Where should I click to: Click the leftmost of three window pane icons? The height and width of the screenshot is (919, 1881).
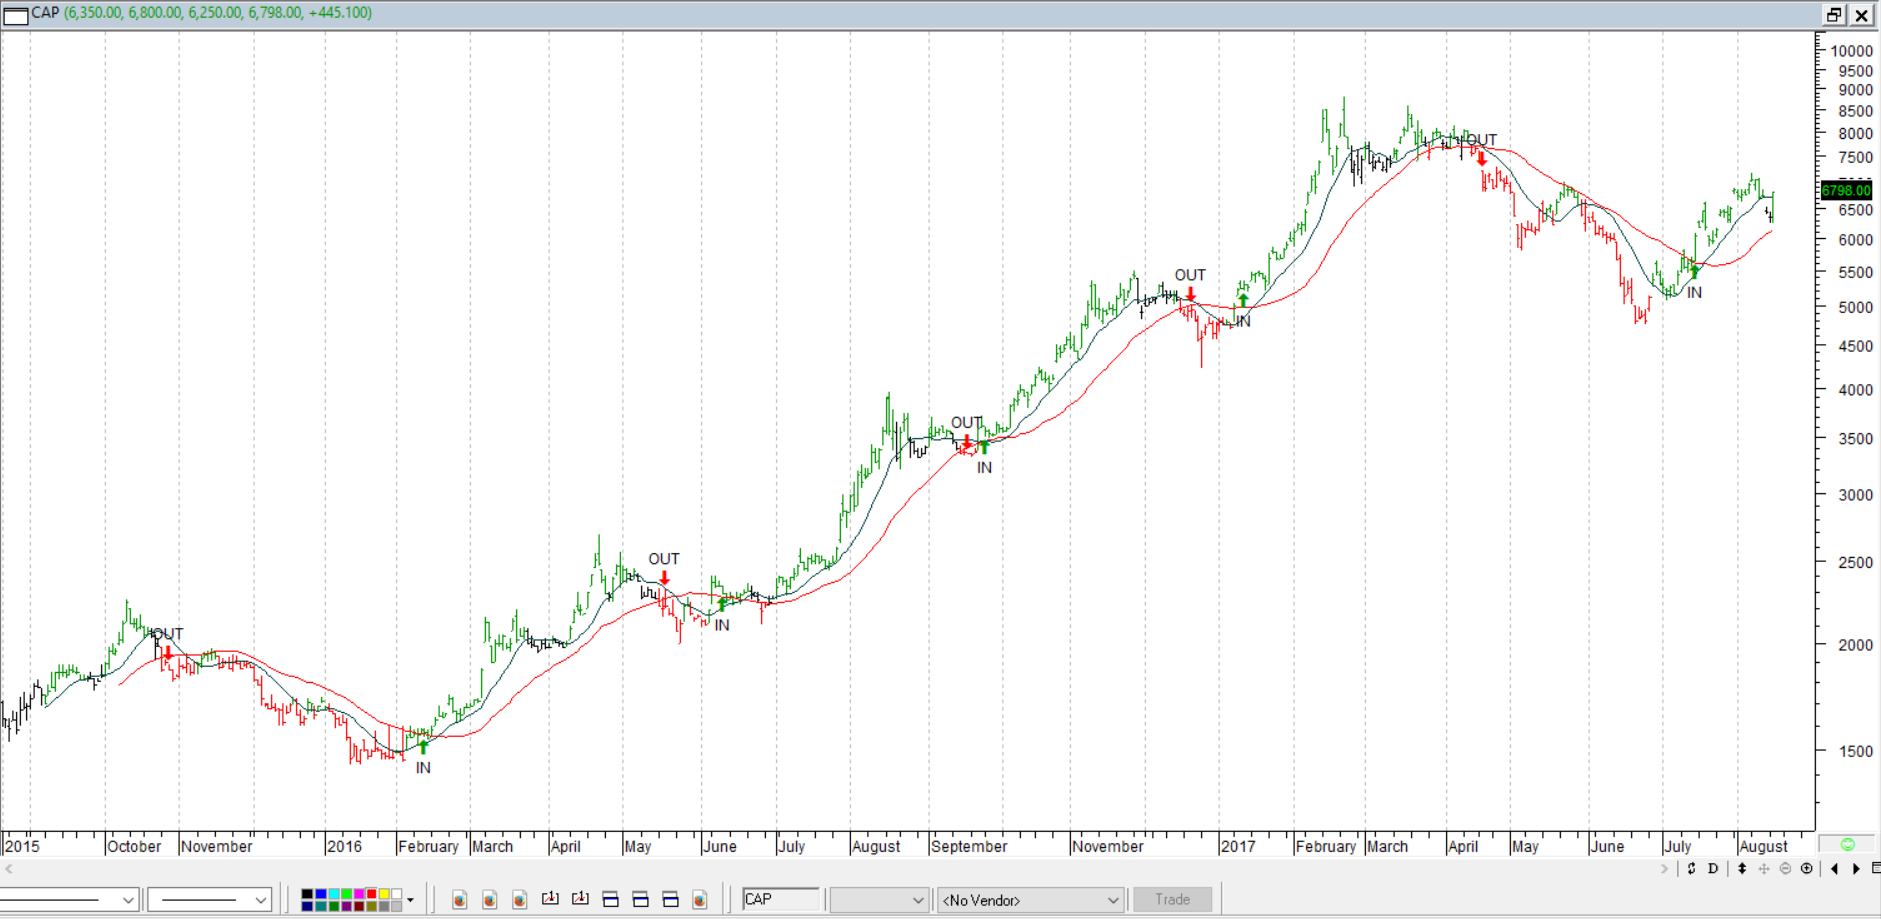[610, 899]
